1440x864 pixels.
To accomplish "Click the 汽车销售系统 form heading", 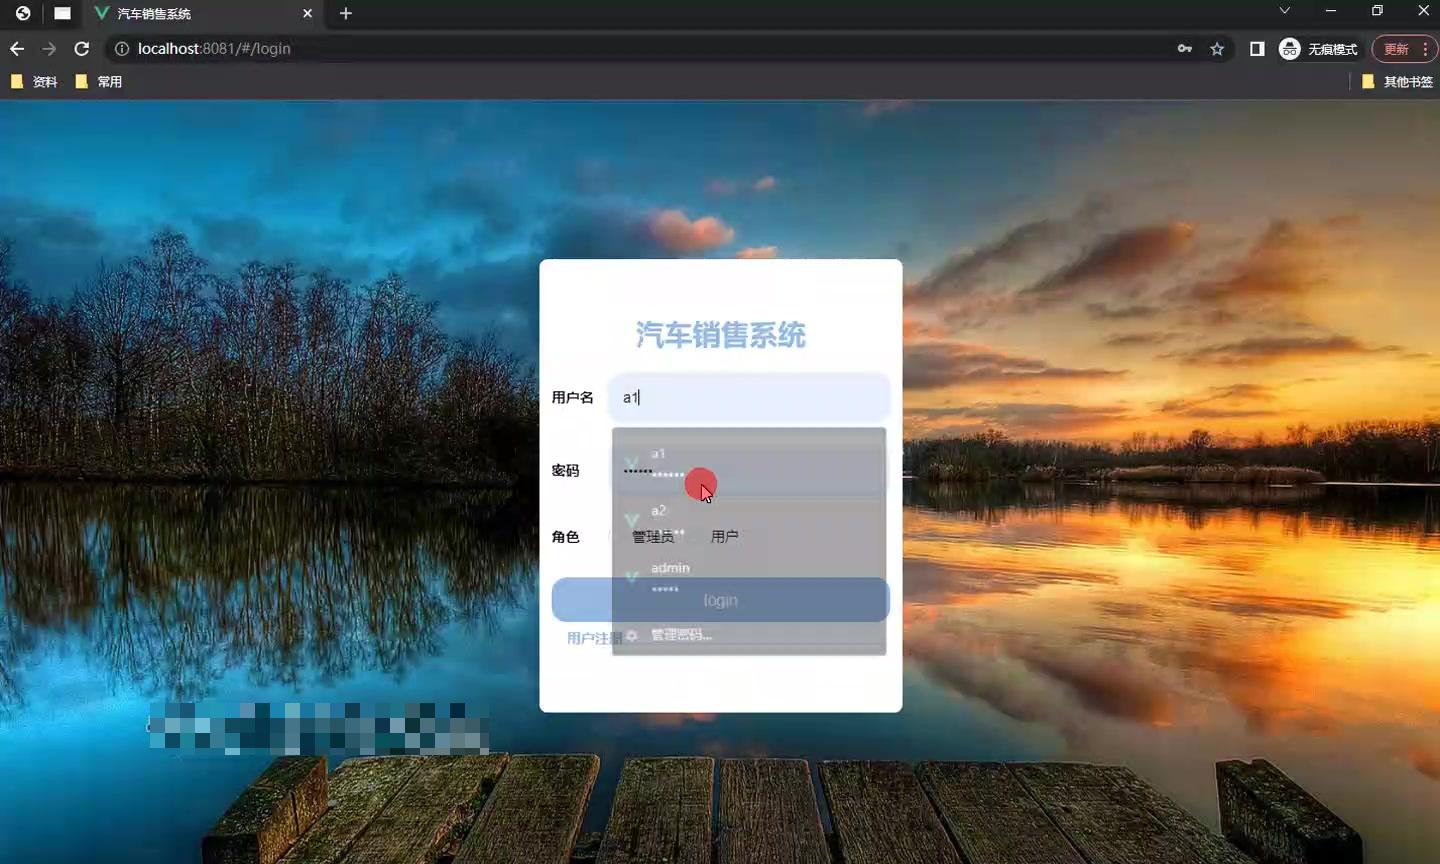I will tap(721, 335).
